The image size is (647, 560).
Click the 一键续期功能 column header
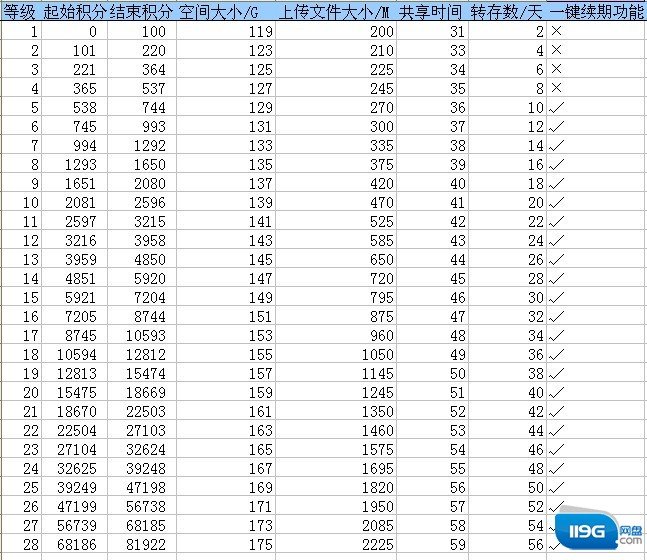(597, 12)
